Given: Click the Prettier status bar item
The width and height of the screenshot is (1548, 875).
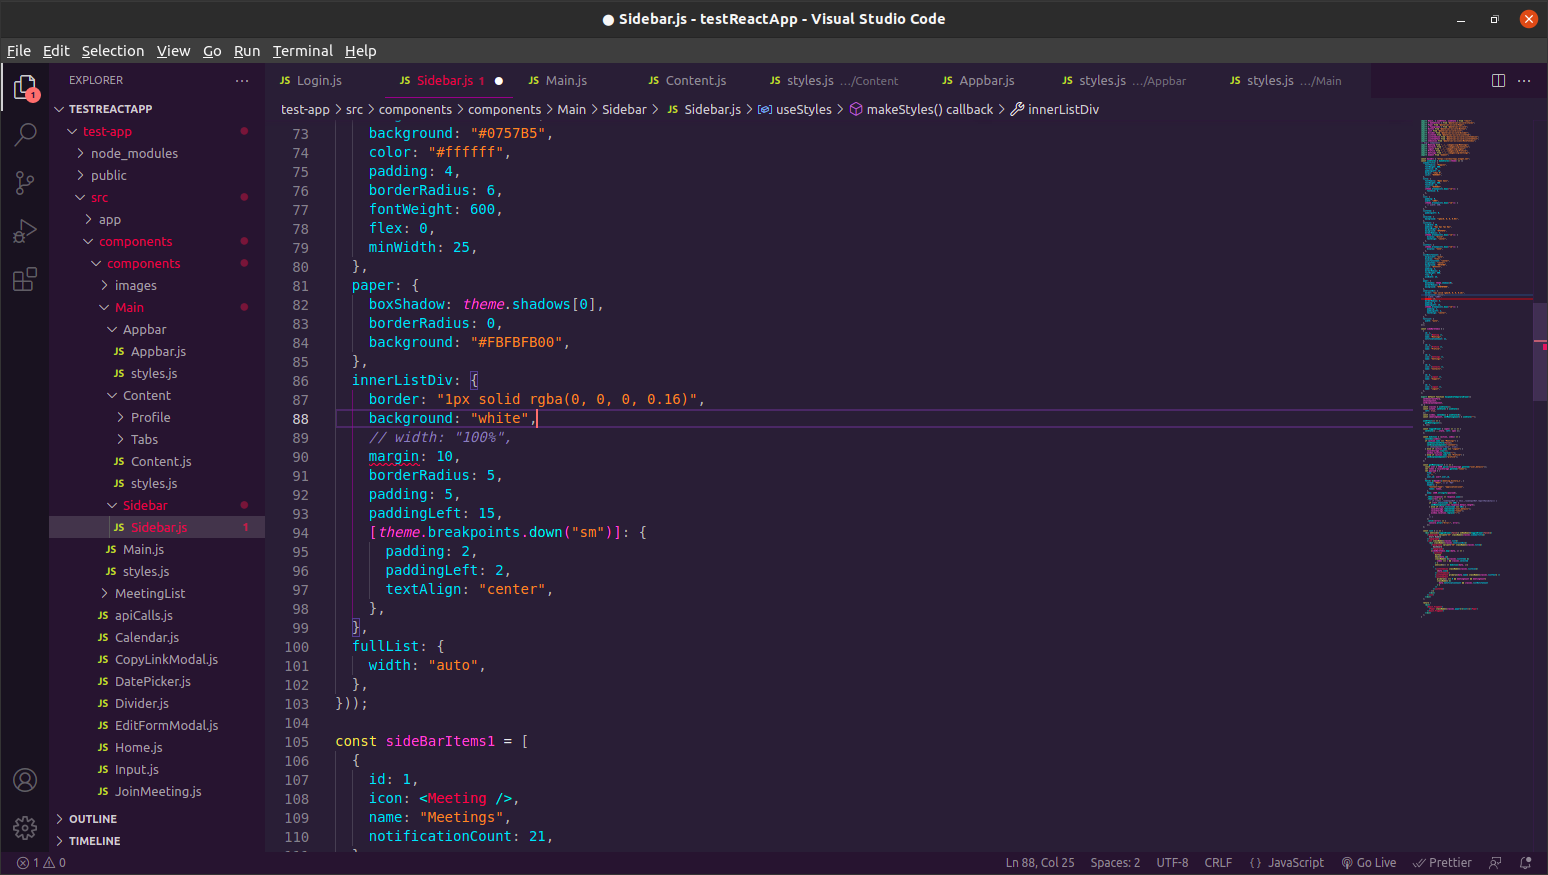Looking at the screenshot, I should 1442,863.
